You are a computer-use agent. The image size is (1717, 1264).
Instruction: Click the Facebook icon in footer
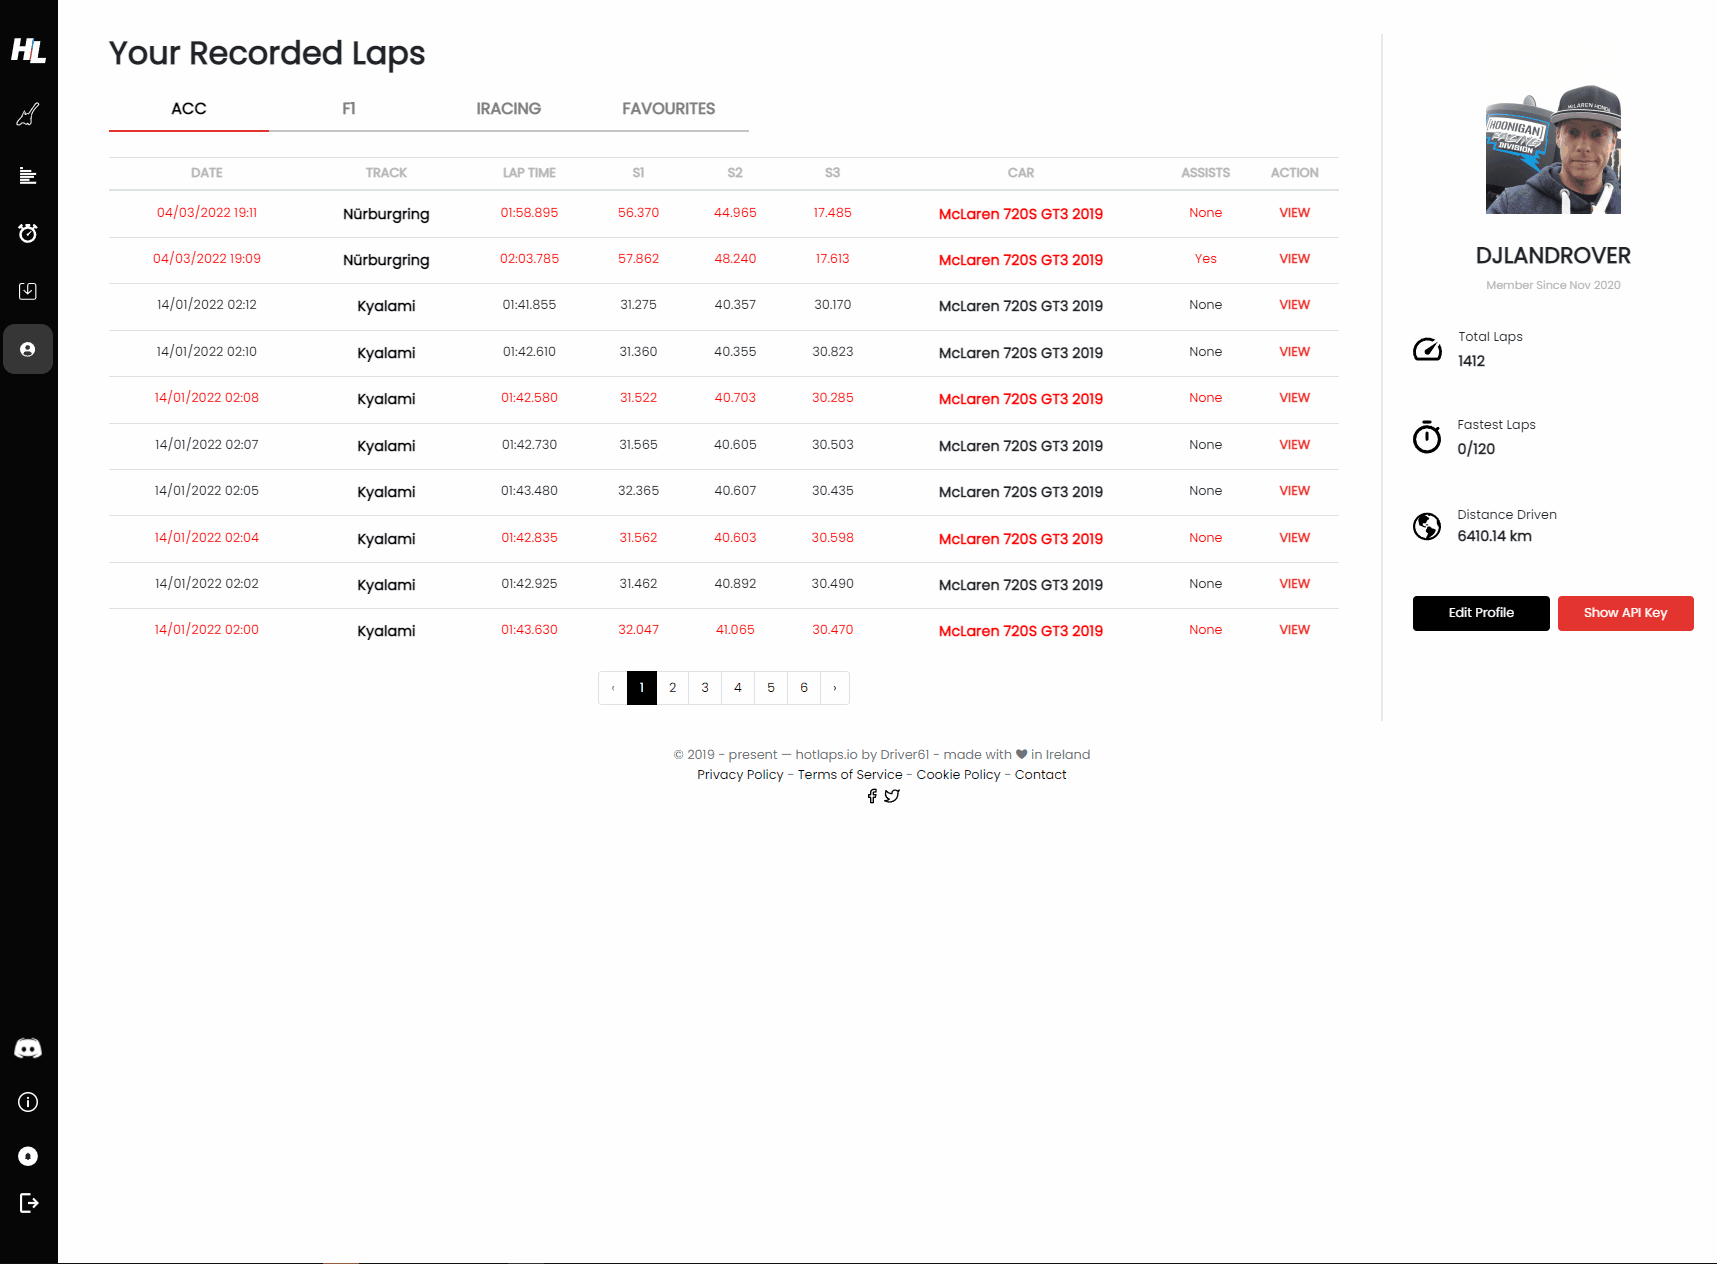(x=872, y=796)
